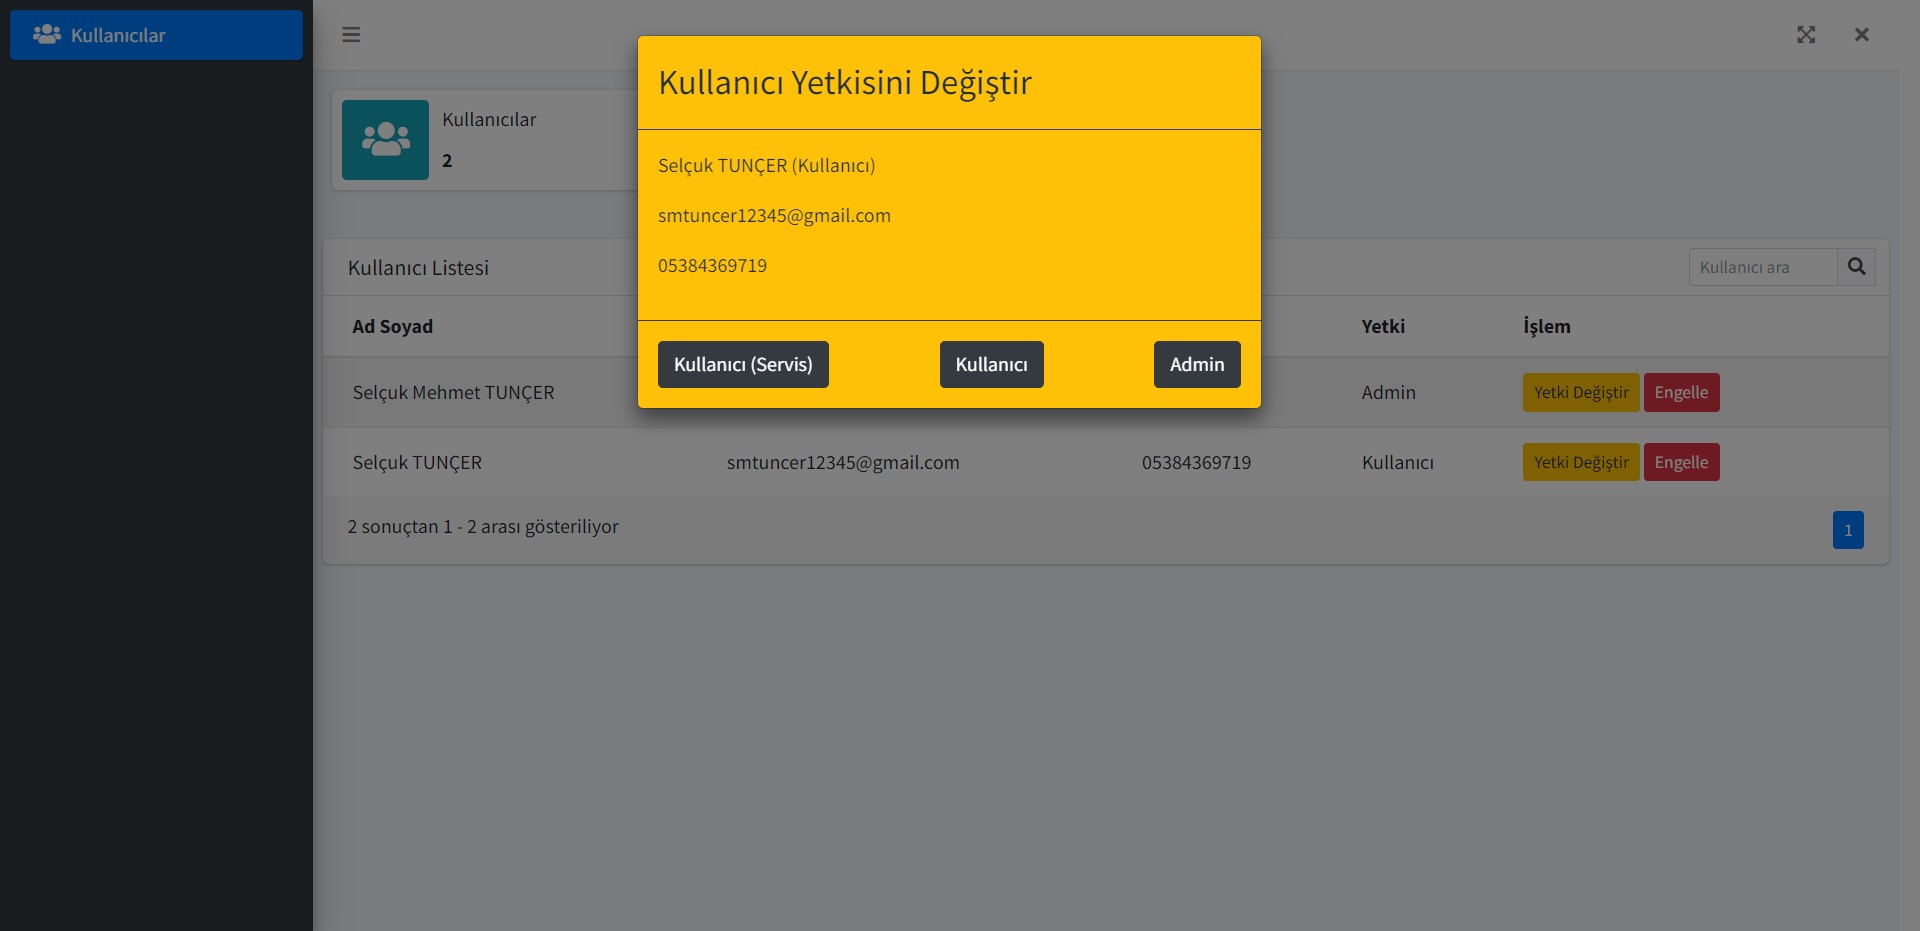
Task: Assign the Kullanıcı (Servis) role
Action: coord(742,364)
